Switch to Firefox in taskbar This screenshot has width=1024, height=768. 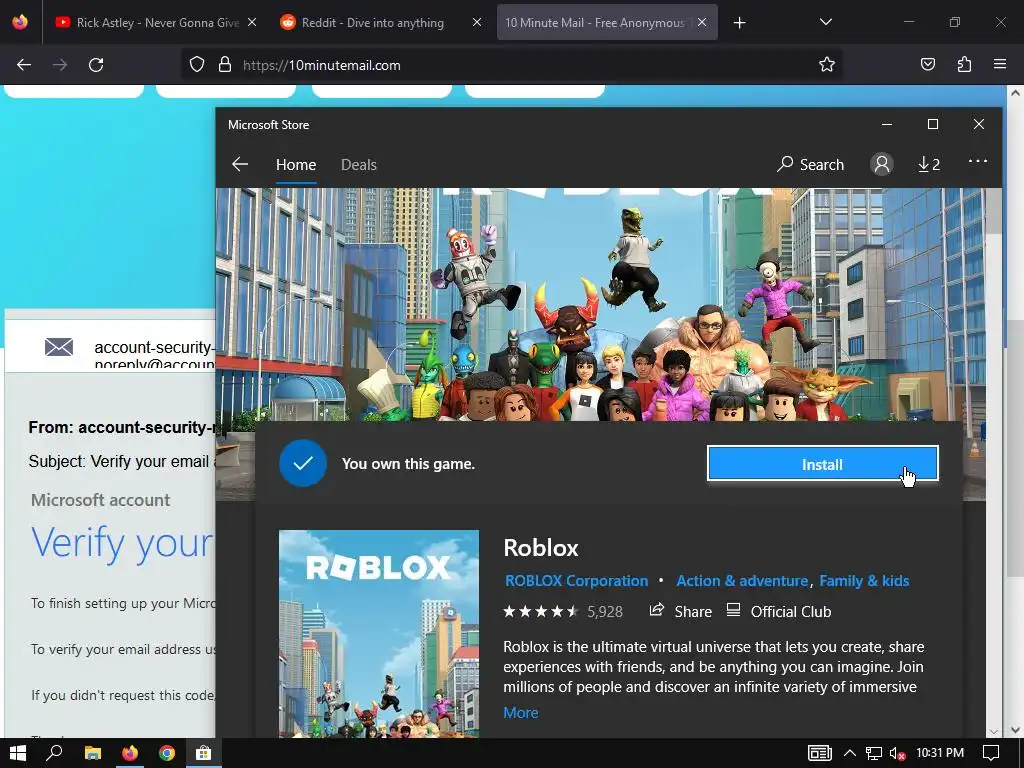[130, 754]
